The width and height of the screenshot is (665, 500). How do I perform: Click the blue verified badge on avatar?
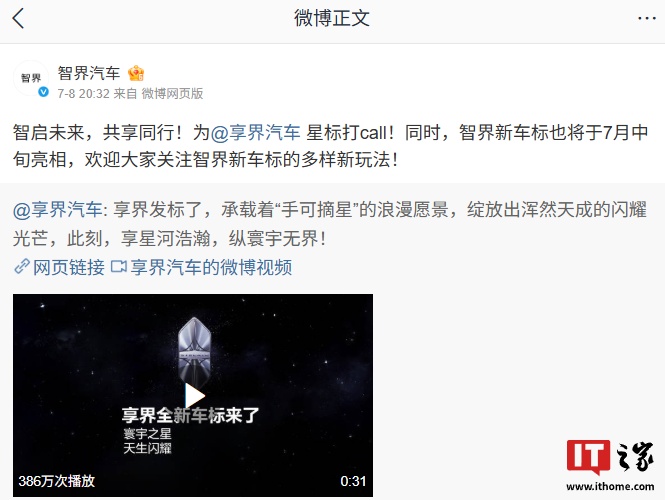coord(43,92)
